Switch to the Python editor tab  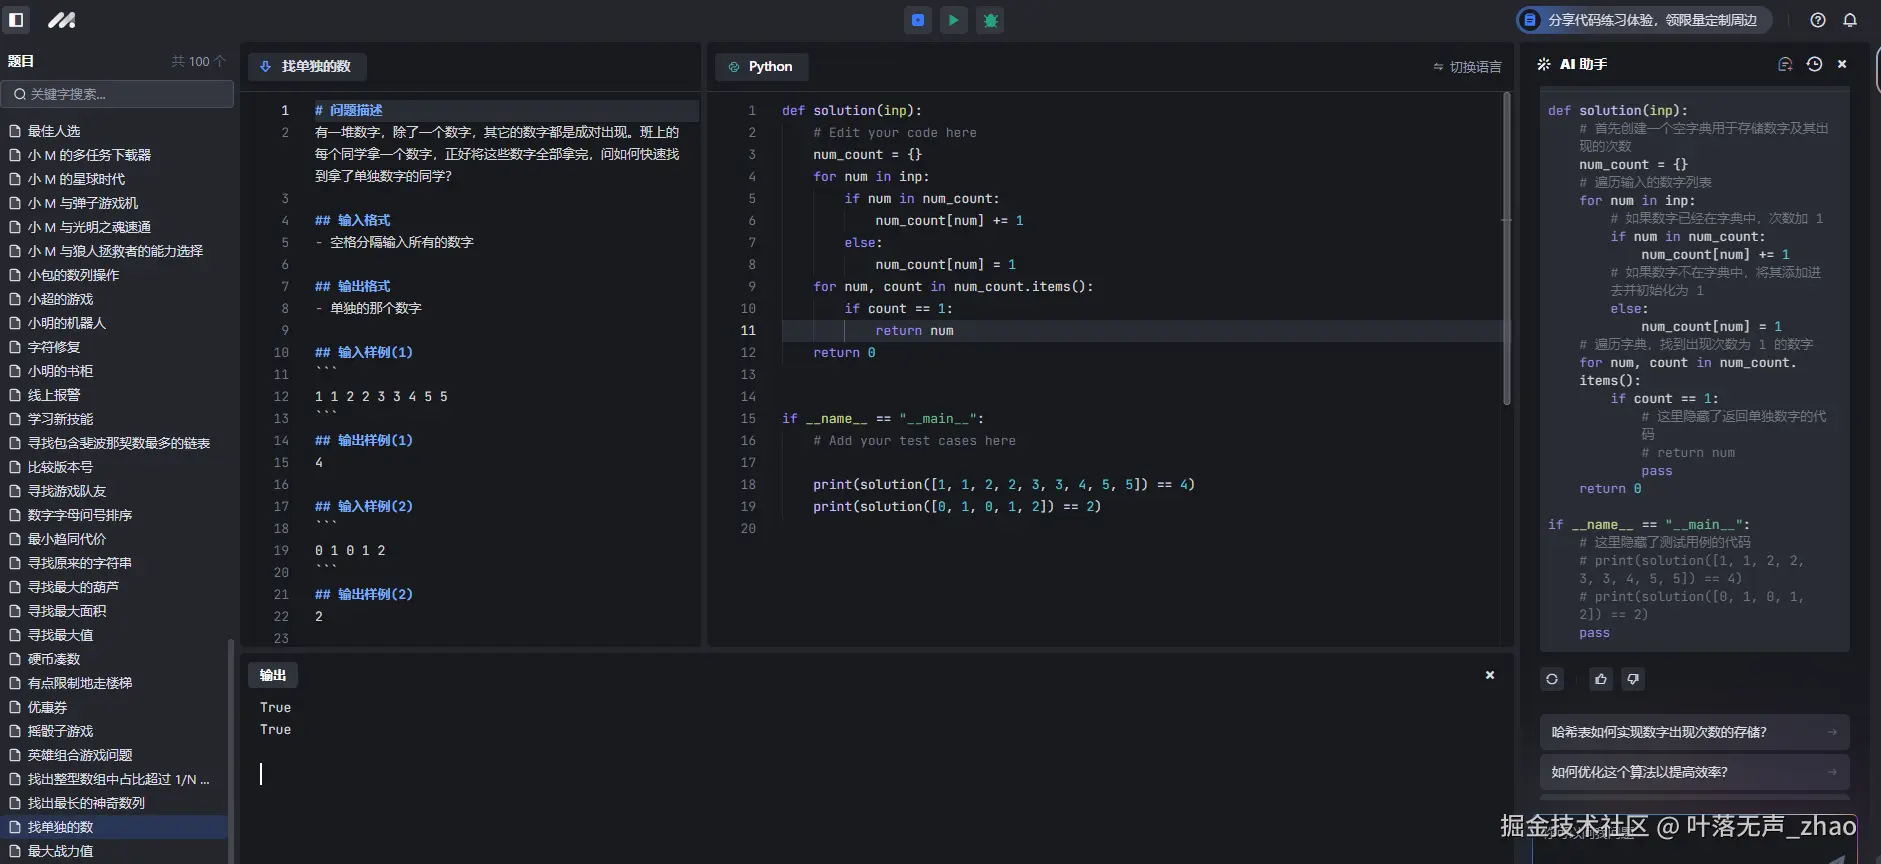click(761, 66)
